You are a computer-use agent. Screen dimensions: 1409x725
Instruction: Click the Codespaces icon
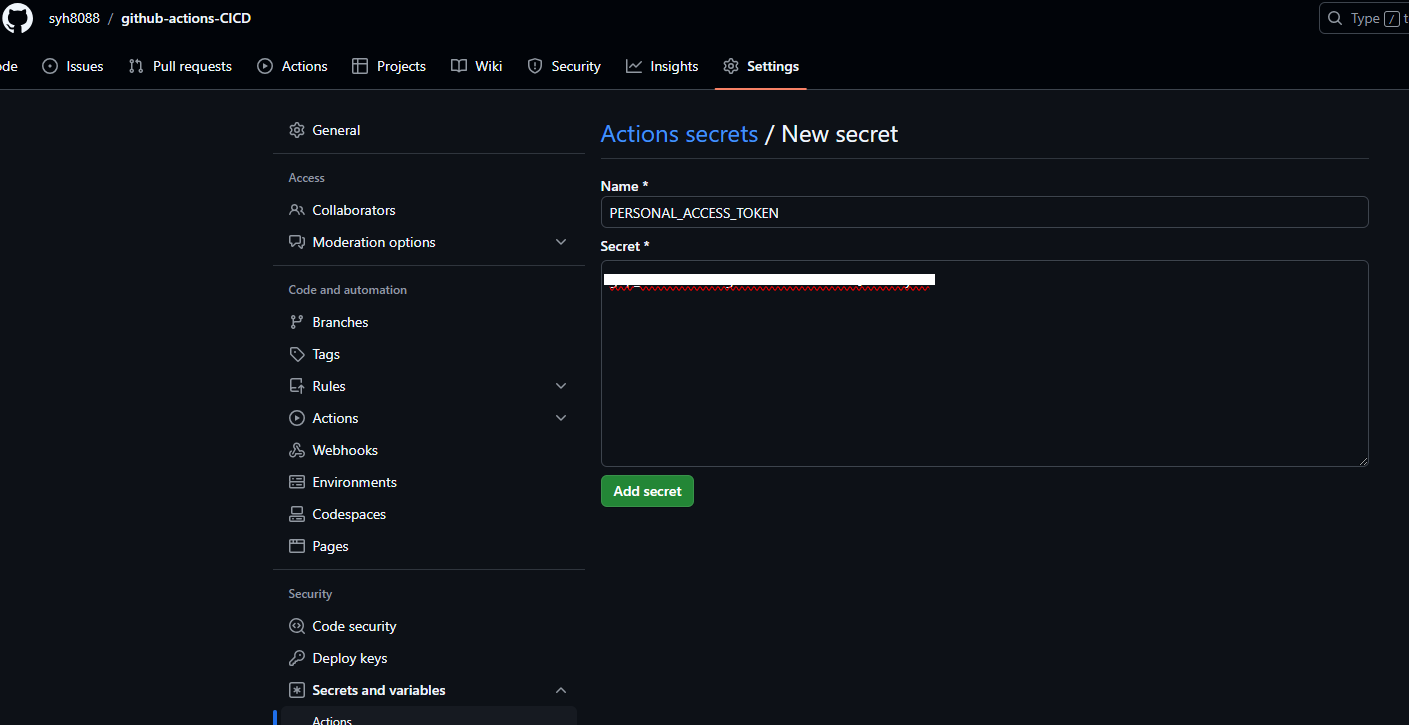[297, 514]
